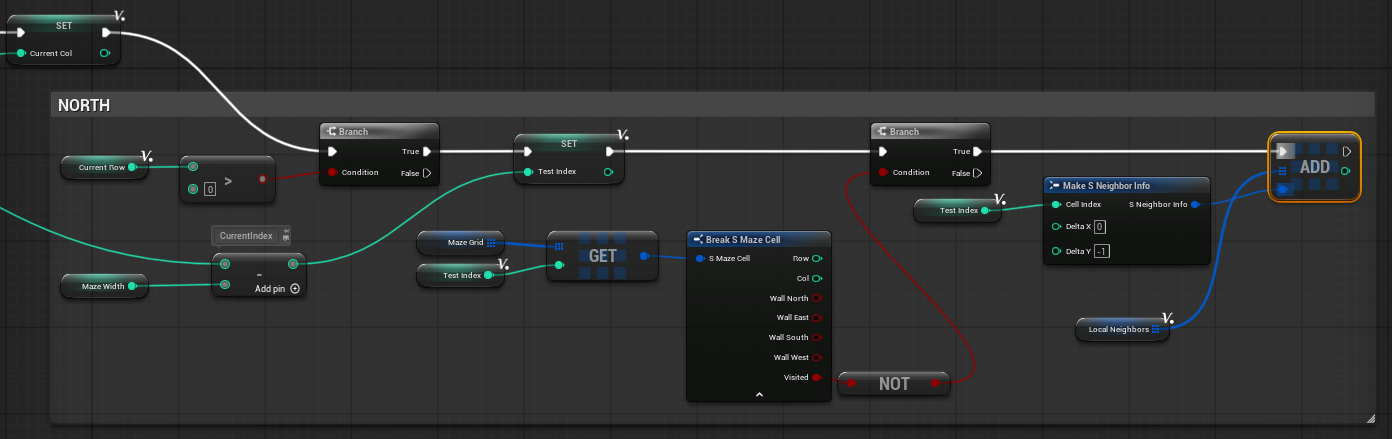Click the ADD node execution input pin
The image size is (1392, 439).
pos(1284,152)
